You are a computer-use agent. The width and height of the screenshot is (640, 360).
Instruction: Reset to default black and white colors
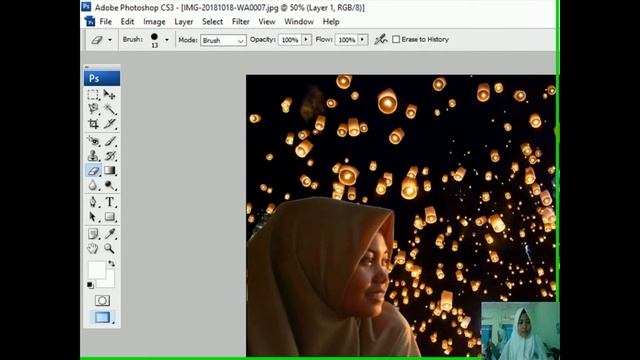pos(90,284)
